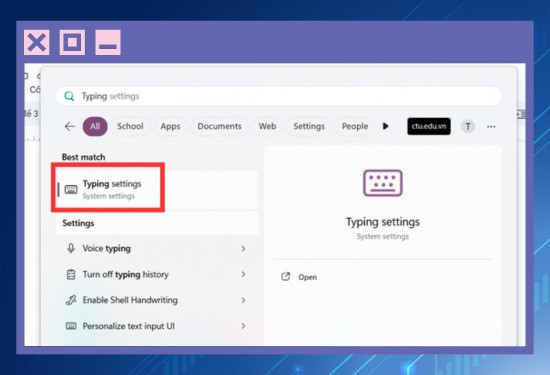
Task: Show more filters with the play arrow
Action: coord(385,126)
